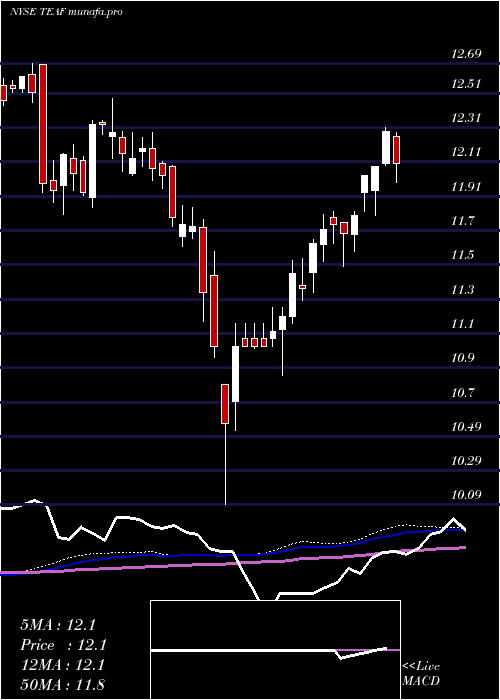Click the 50MA : 11.8 readout
The height and width of the screenshot is (700, 500).
(62, 684)
